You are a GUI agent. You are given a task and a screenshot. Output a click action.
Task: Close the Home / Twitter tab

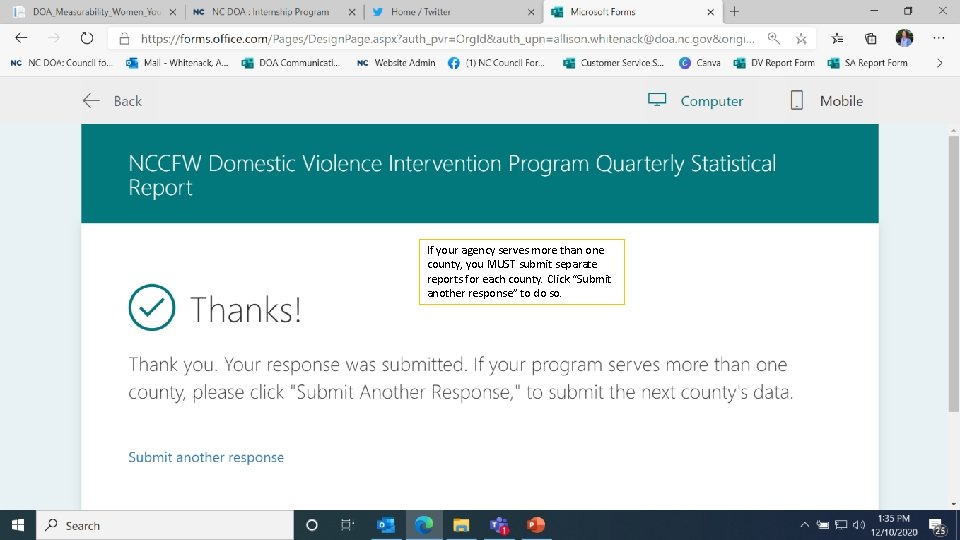click(531, 12)
